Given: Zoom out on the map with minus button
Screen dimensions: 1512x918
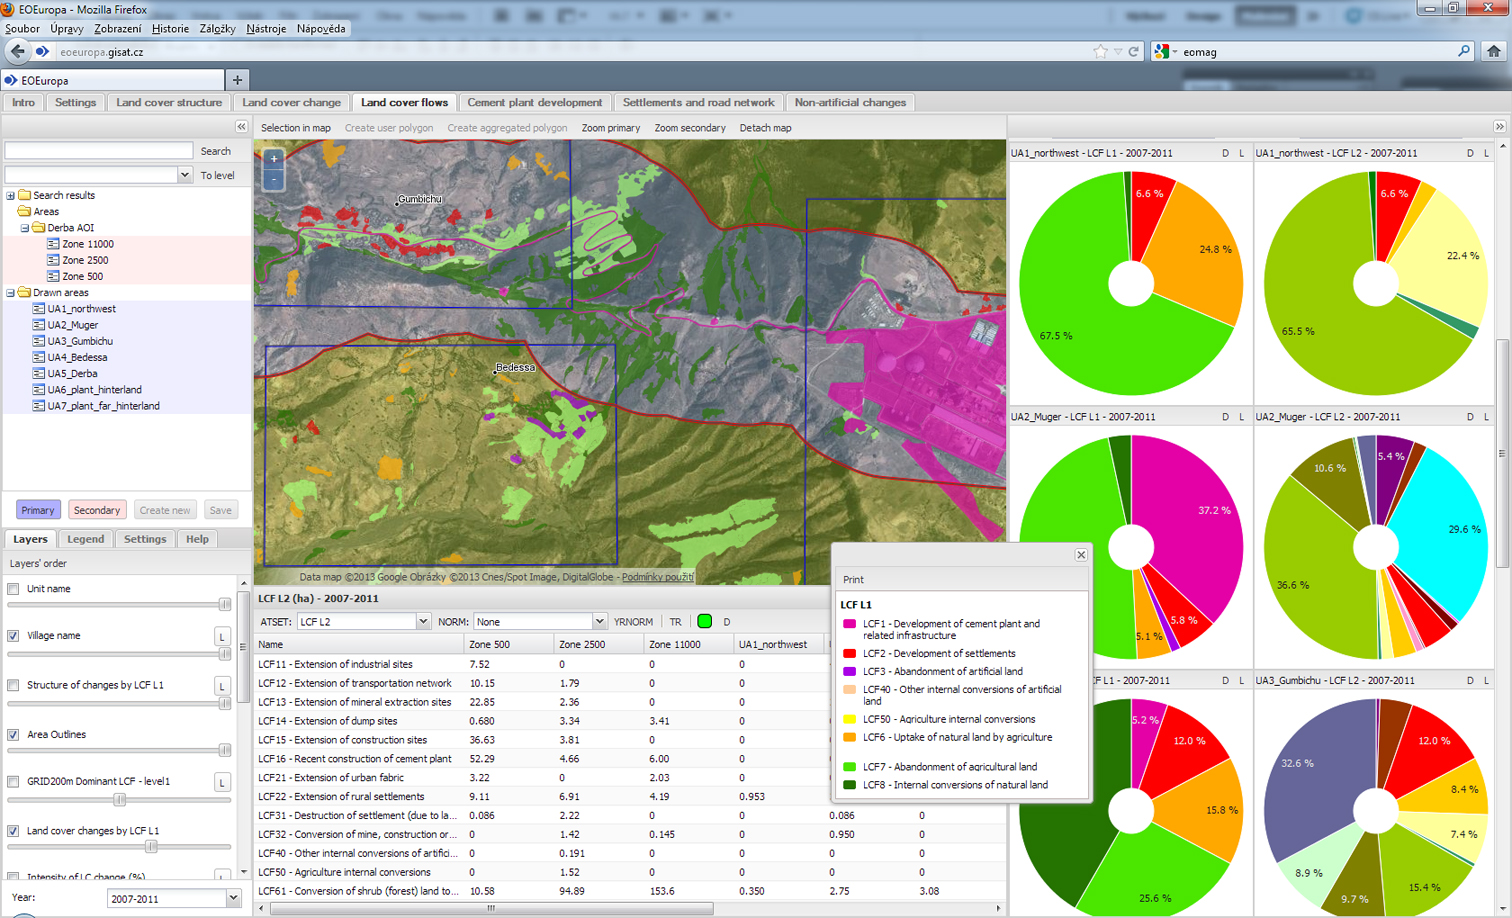Looking at the screenshot, I should [274, 180].
